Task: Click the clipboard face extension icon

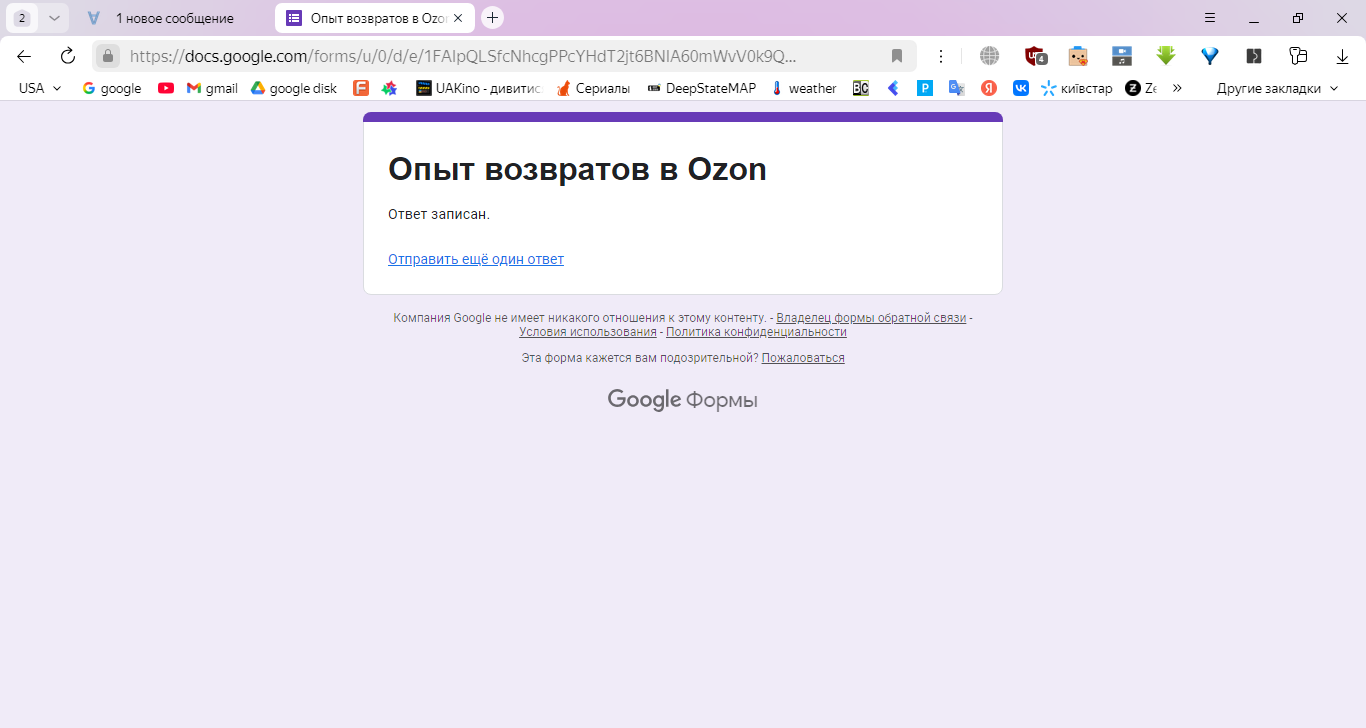Action: (x=1078, y=56)
